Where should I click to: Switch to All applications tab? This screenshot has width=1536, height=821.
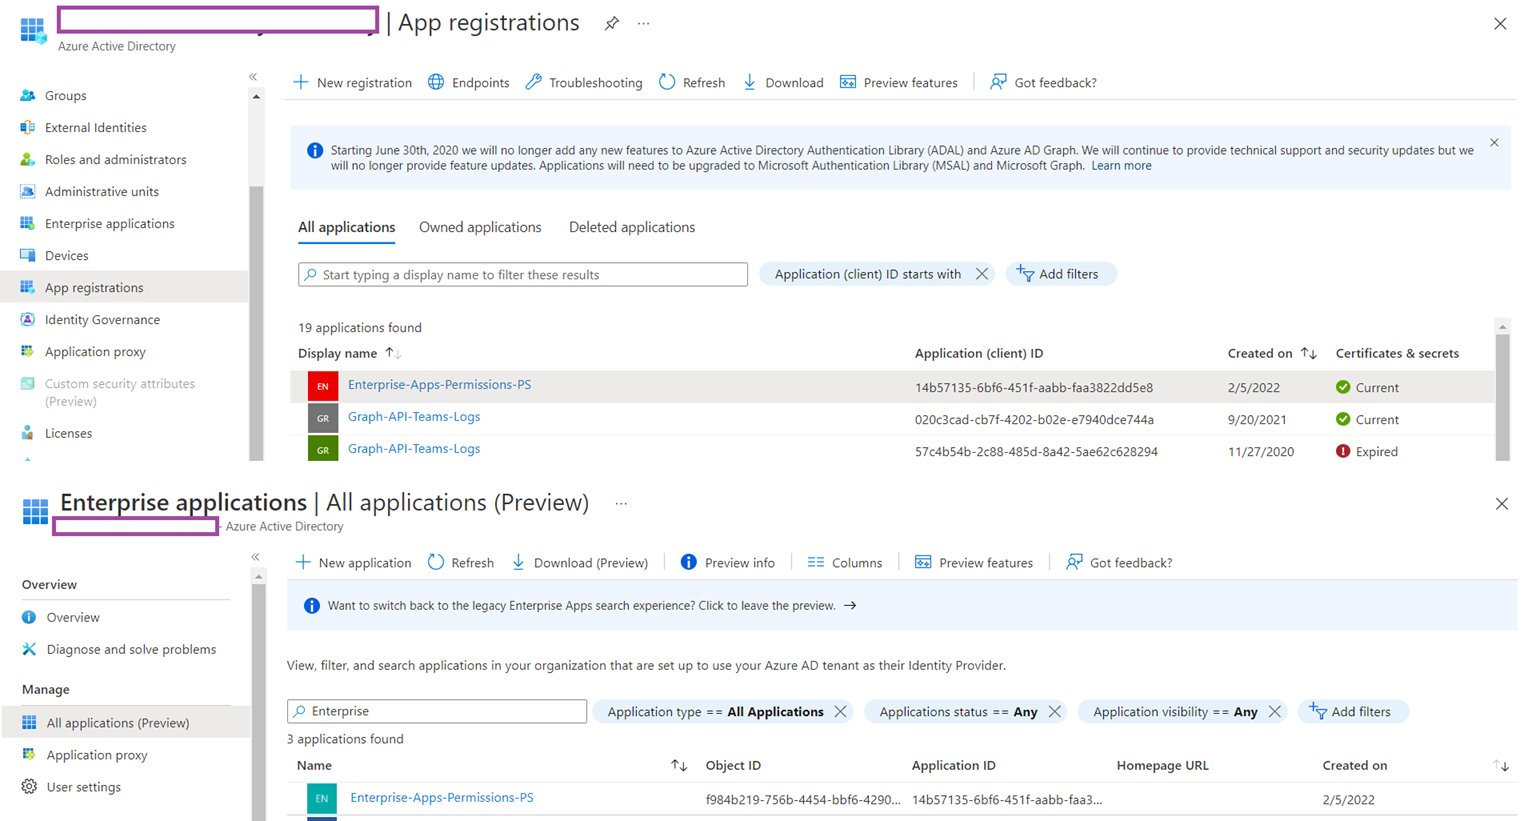[x=346, y=227]
